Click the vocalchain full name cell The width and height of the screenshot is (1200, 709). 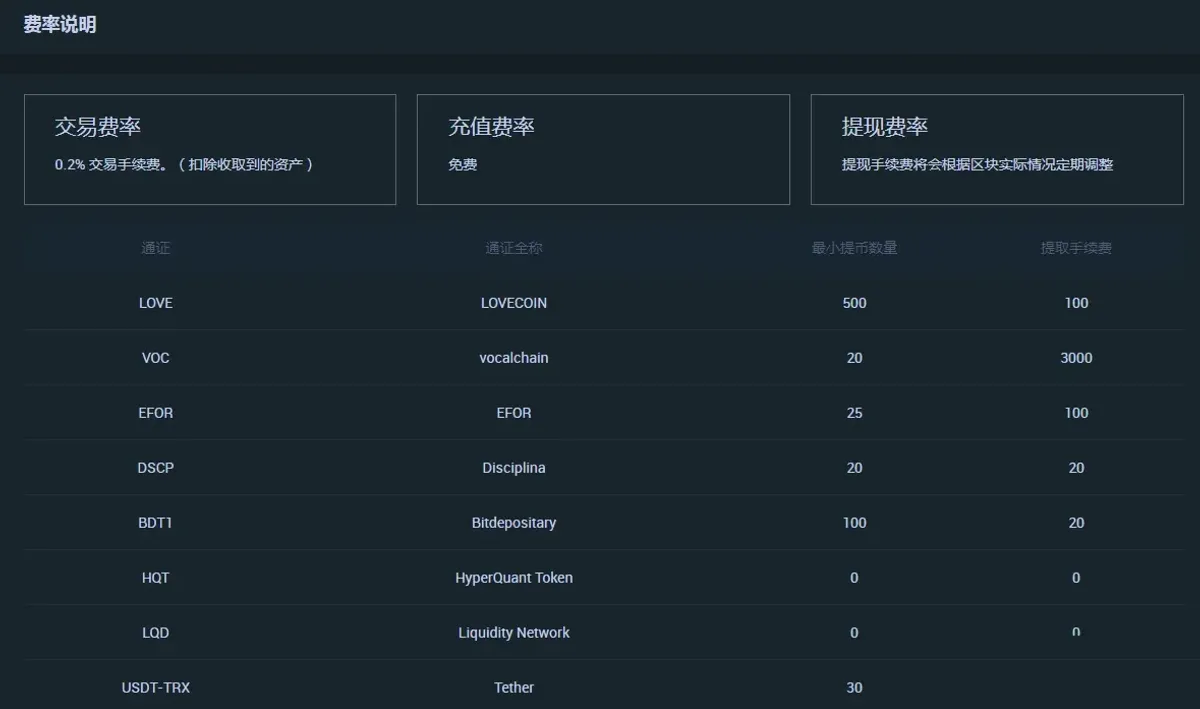(514, 358)
